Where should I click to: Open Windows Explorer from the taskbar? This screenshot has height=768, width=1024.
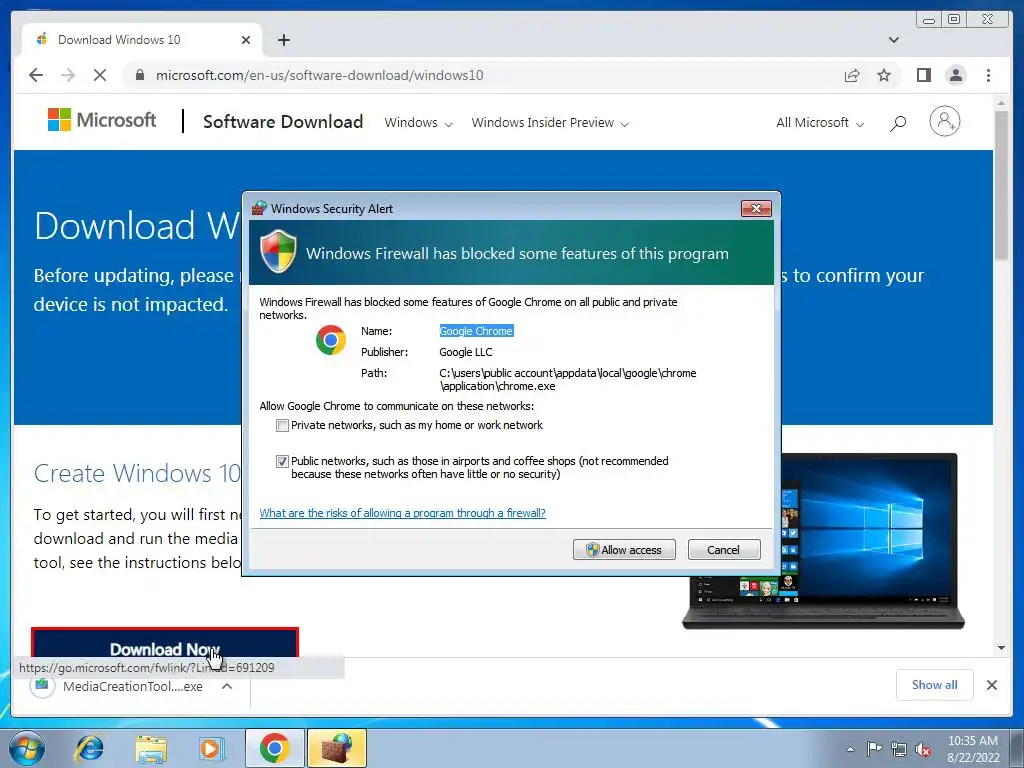tap(150, 748)
